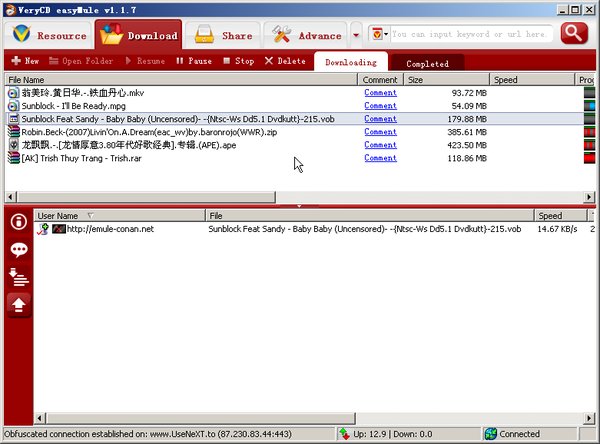Open Comment link for the .ape file
This screenshot has width=600, height=444.
click(380, 145)
